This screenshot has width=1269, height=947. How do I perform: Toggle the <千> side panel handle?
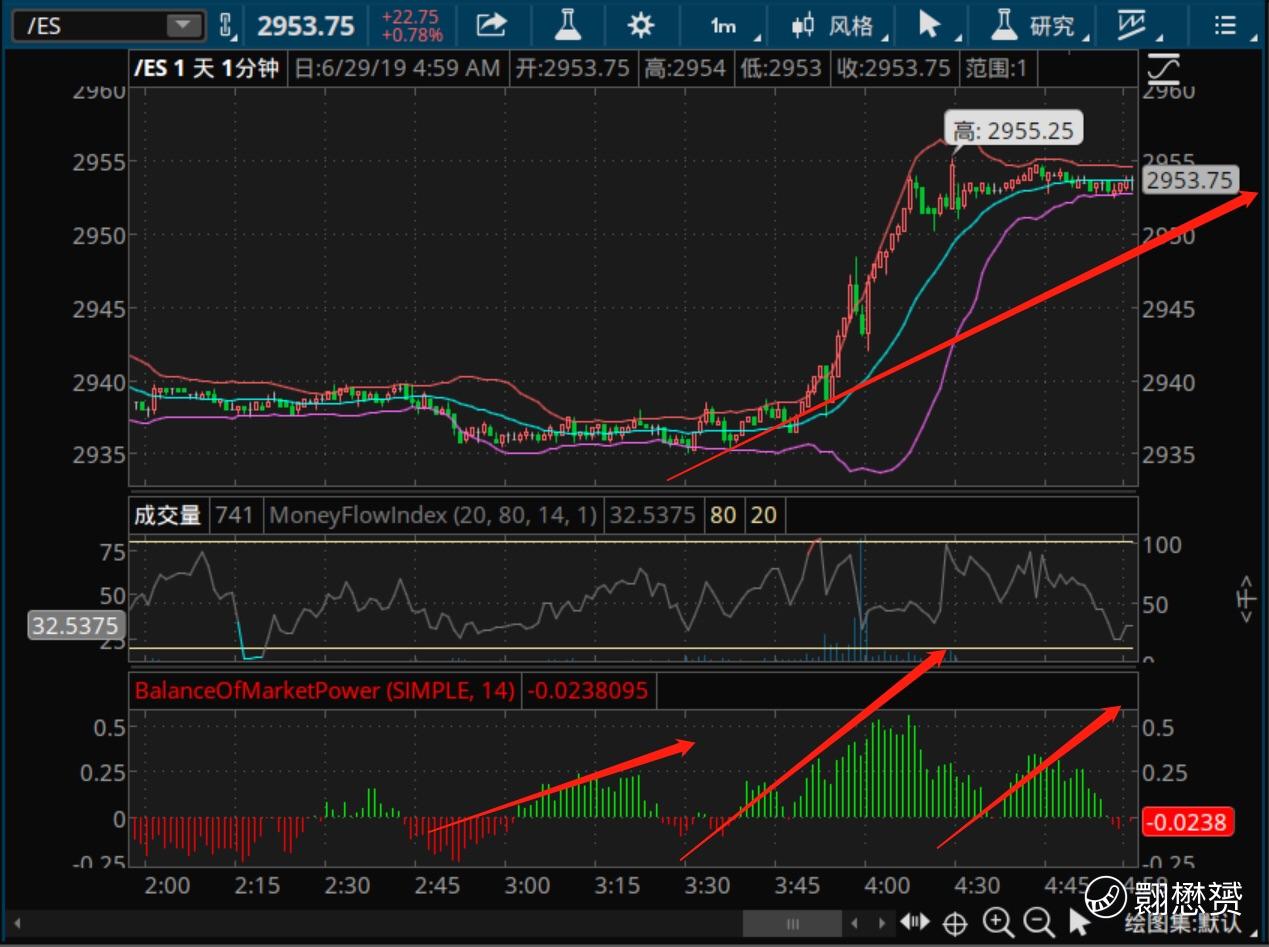[1246, 599]
